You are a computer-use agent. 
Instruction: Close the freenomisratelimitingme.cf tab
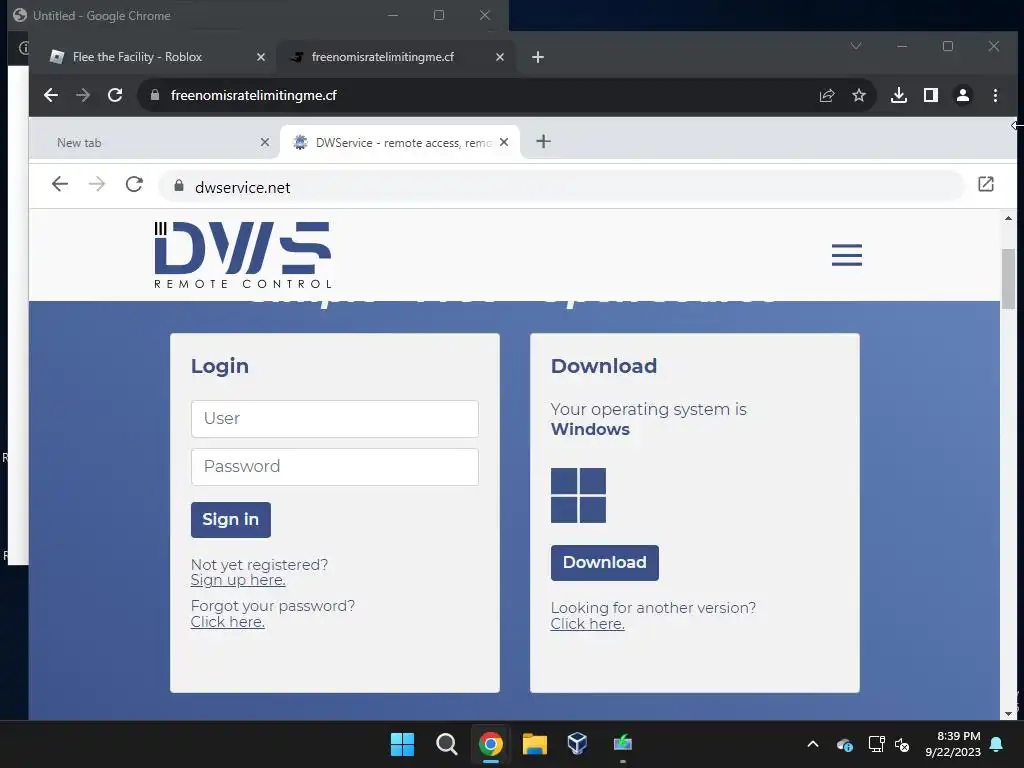500,57
